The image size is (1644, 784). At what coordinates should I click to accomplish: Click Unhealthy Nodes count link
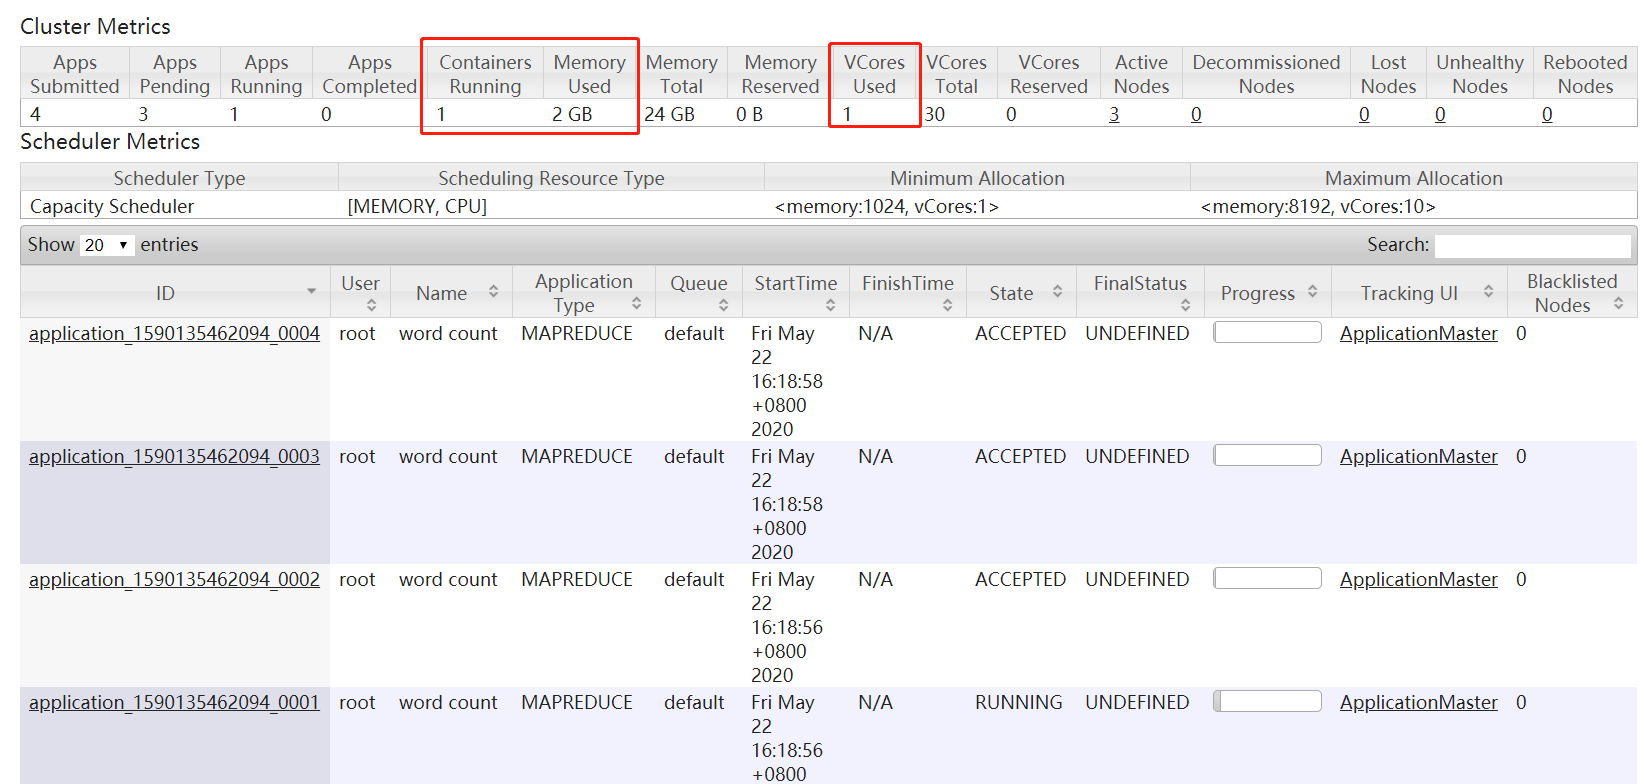point(1440,115)
